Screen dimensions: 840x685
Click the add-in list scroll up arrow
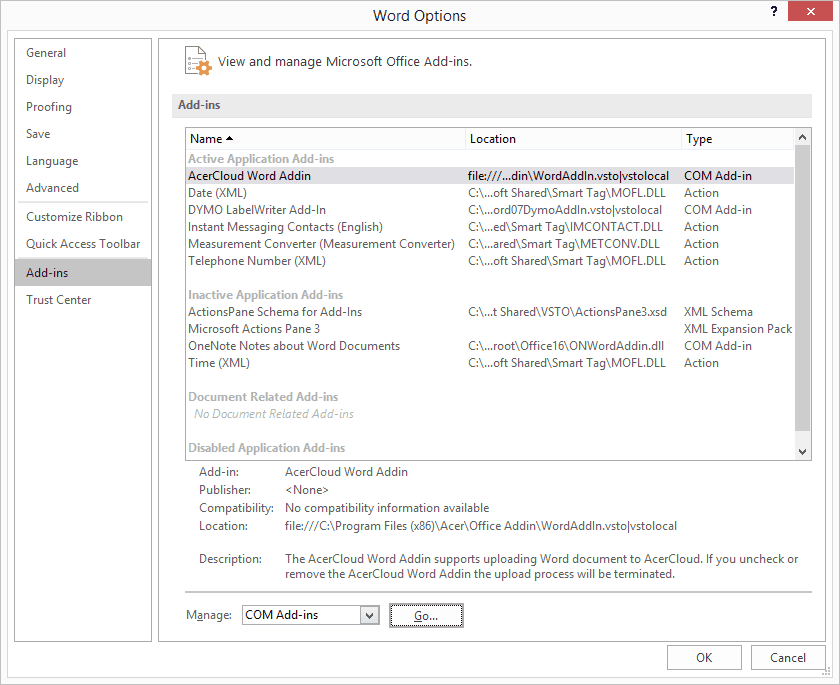(x=802, y=137)
